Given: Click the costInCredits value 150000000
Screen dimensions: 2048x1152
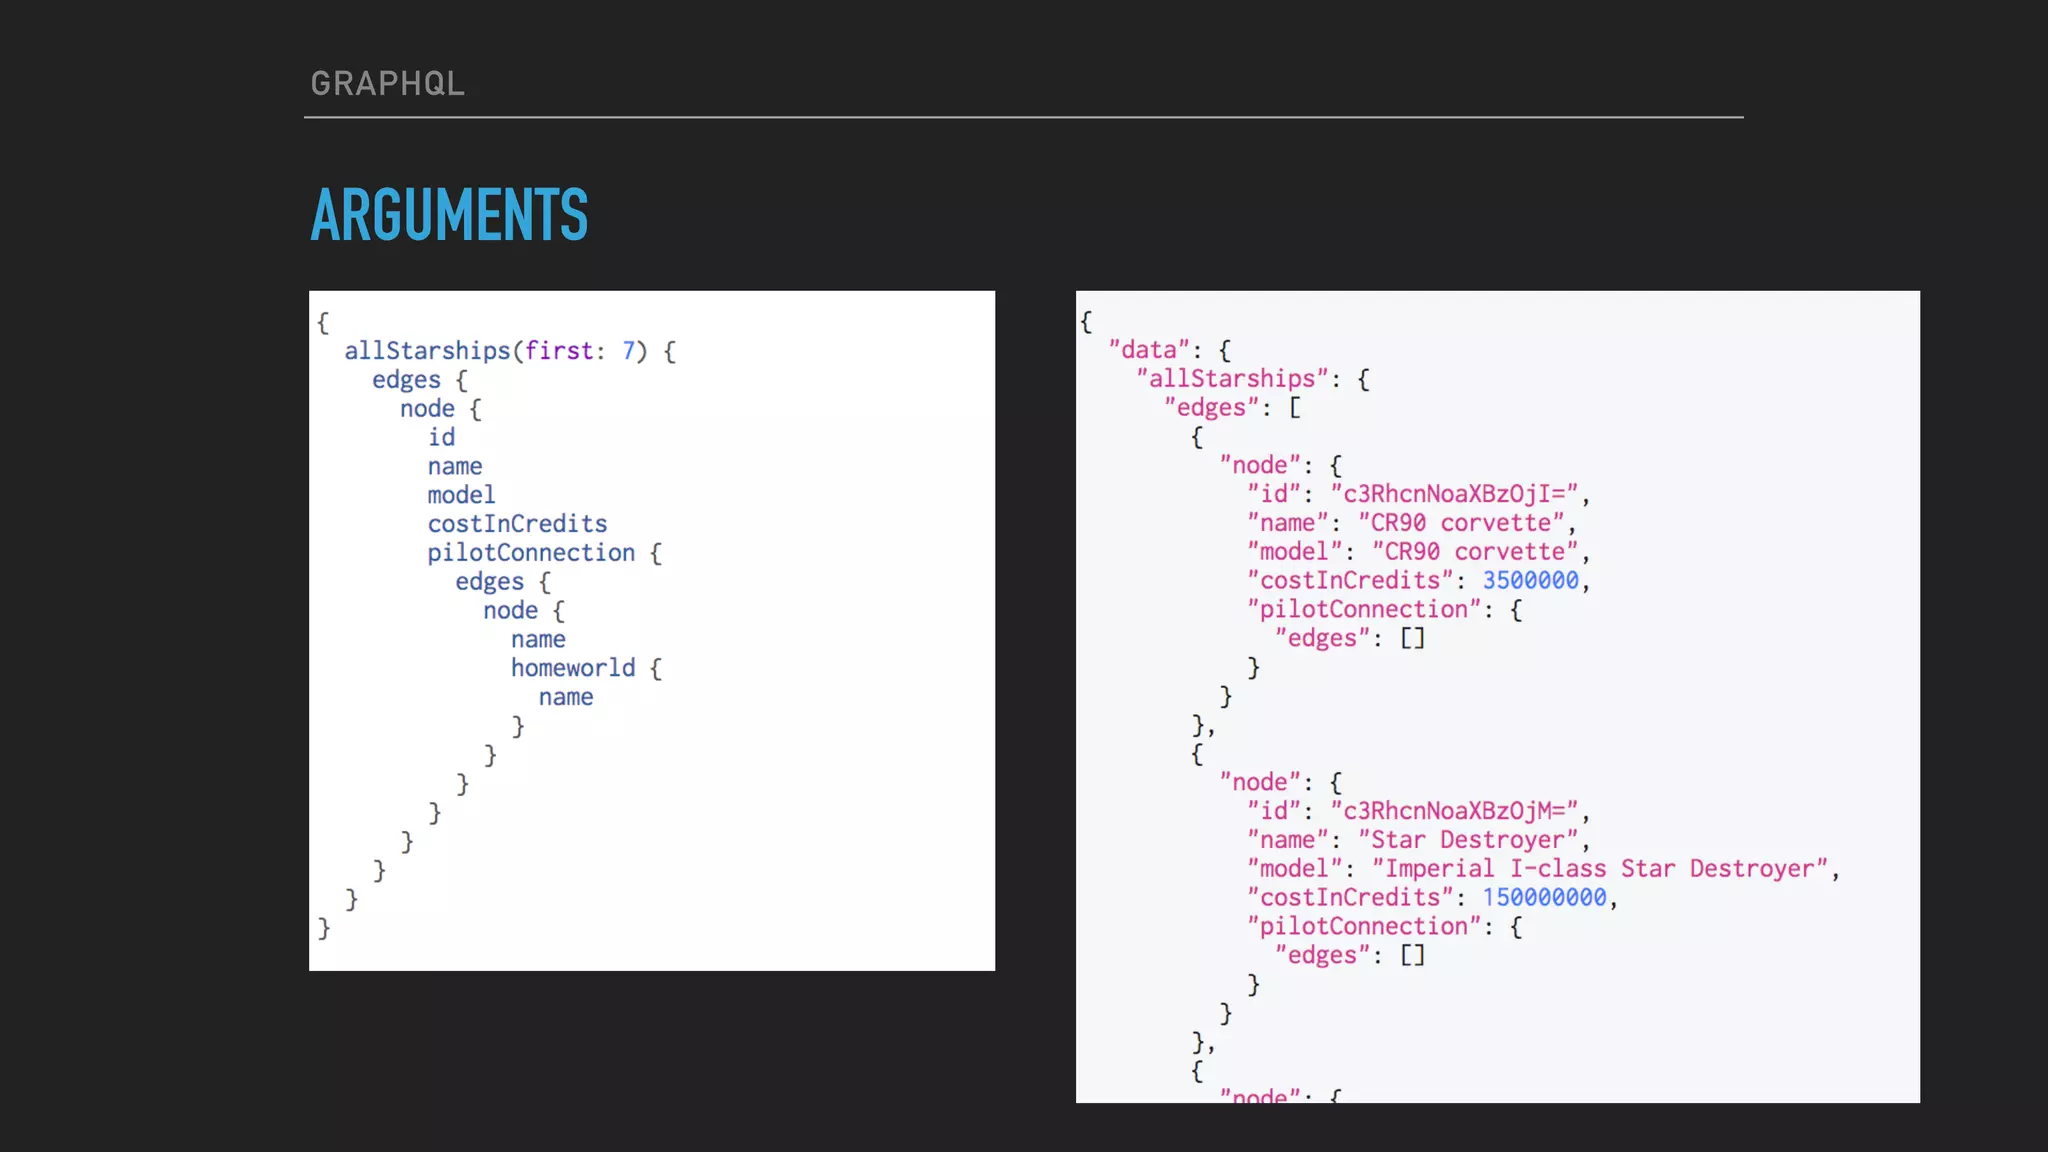Looking at the screenshot, I should click(x=1544, y=898).
